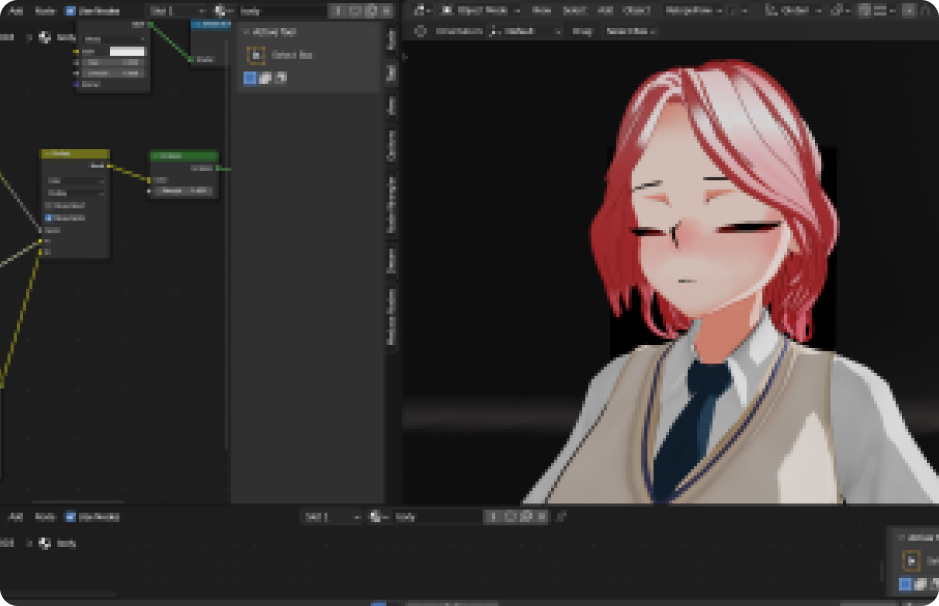Click the Mix node Result output socket

point(109,166)
